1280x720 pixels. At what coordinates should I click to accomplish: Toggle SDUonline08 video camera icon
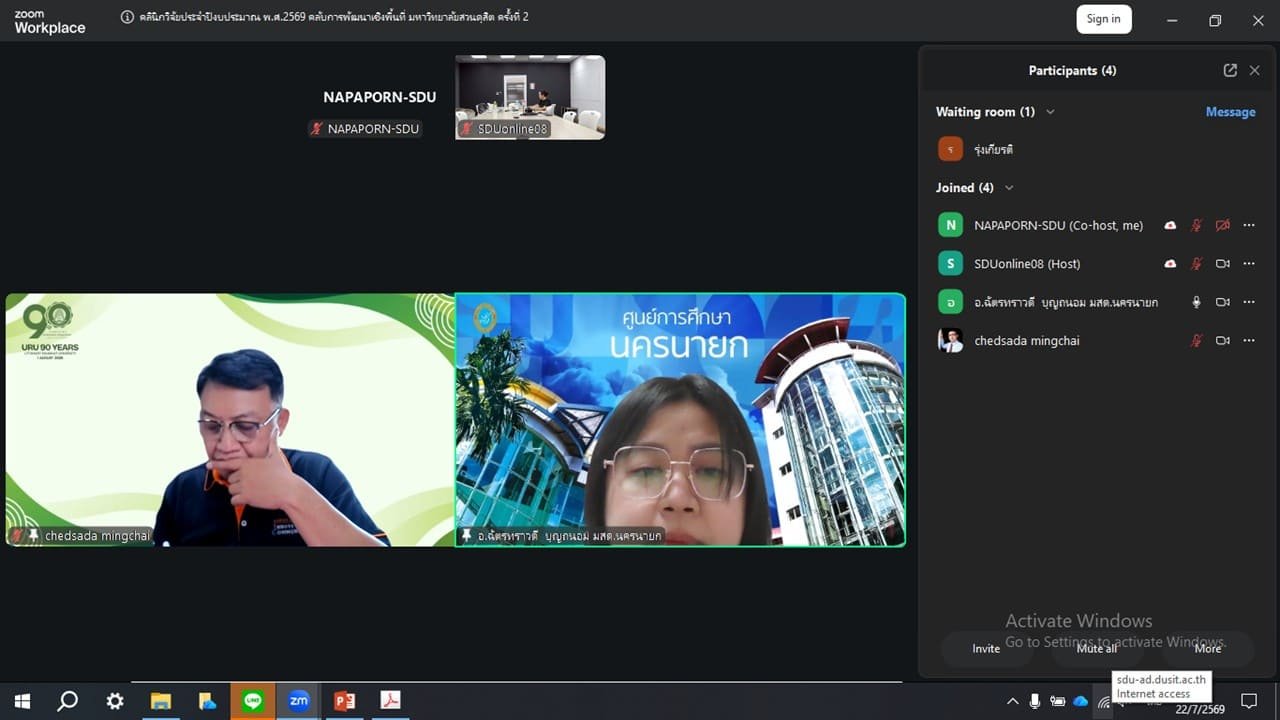click(1222, 264)
